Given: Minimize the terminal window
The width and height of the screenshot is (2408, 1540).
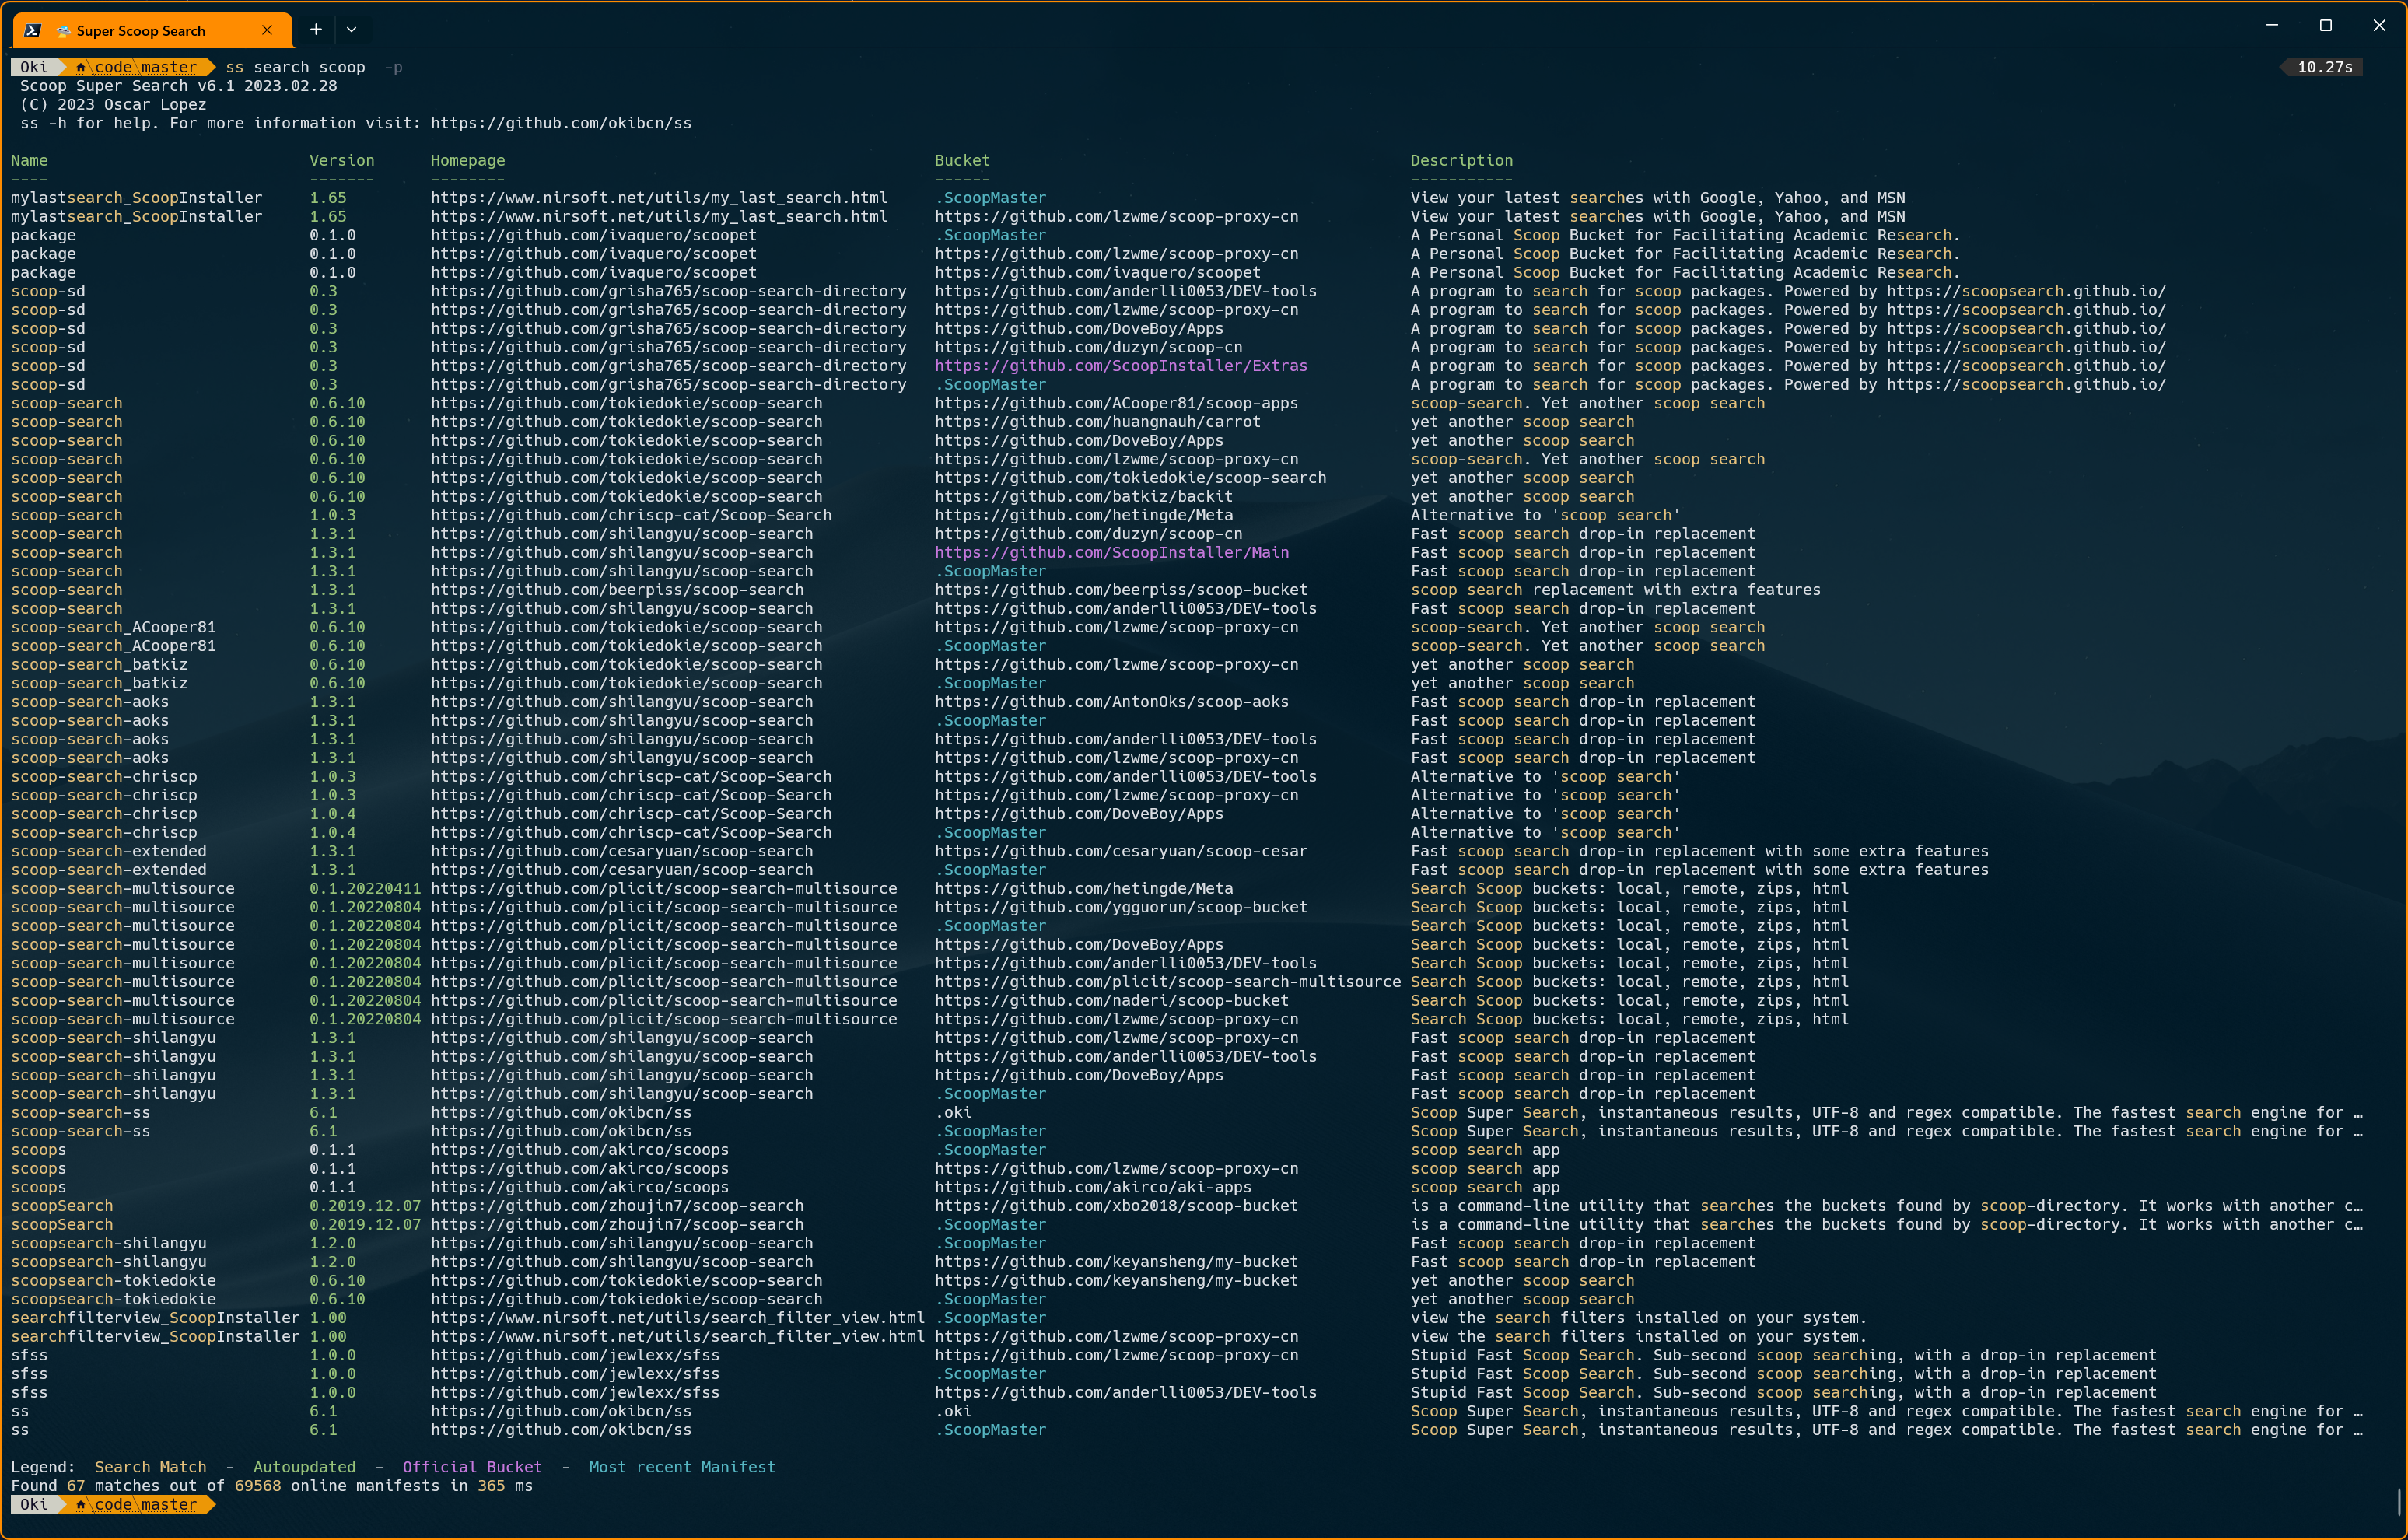Looking at the screenshot, I should 2272,26.
